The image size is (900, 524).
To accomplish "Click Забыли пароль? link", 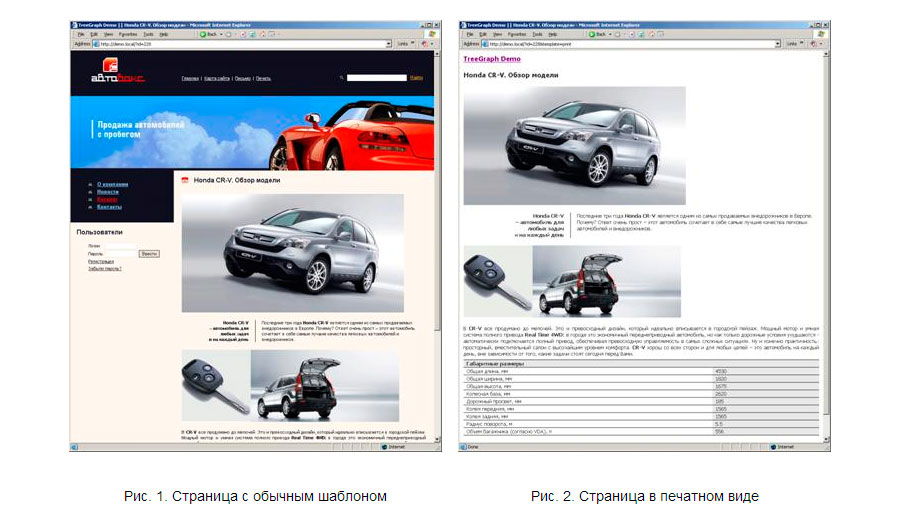I will 104,269.
